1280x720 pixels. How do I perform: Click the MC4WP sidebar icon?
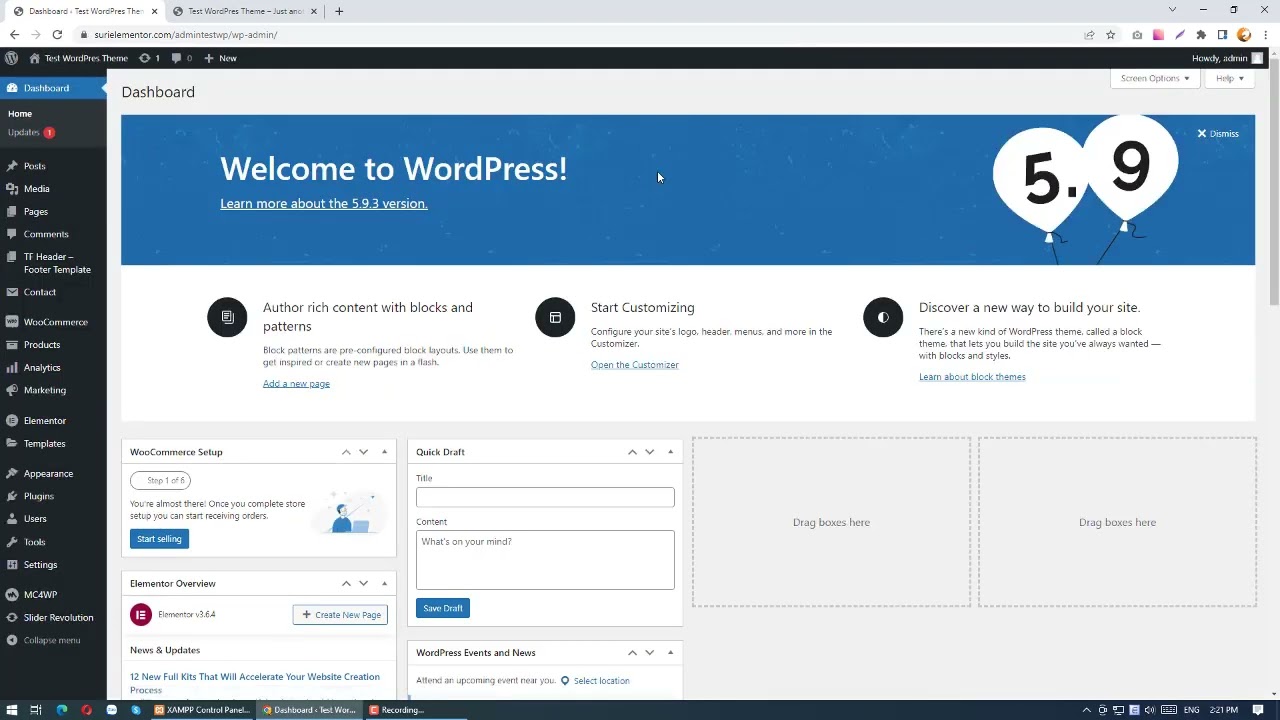click(12, 595)
